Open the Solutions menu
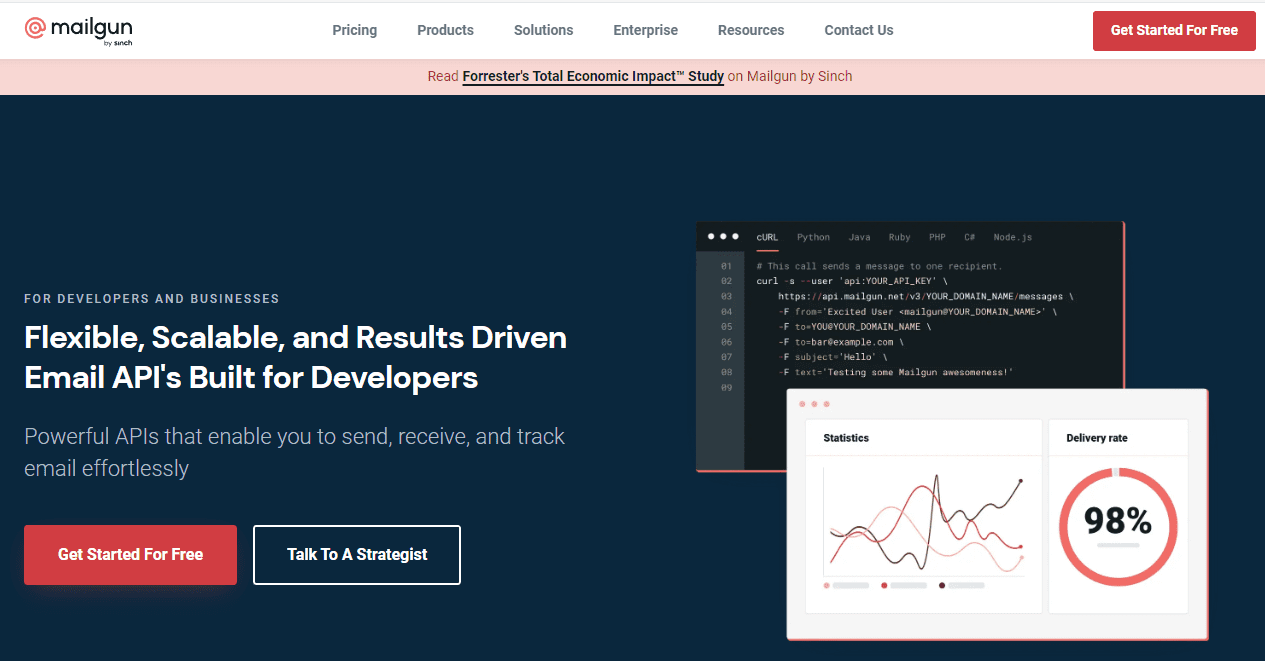1265x661 pixels. click(x=543, y=30)
